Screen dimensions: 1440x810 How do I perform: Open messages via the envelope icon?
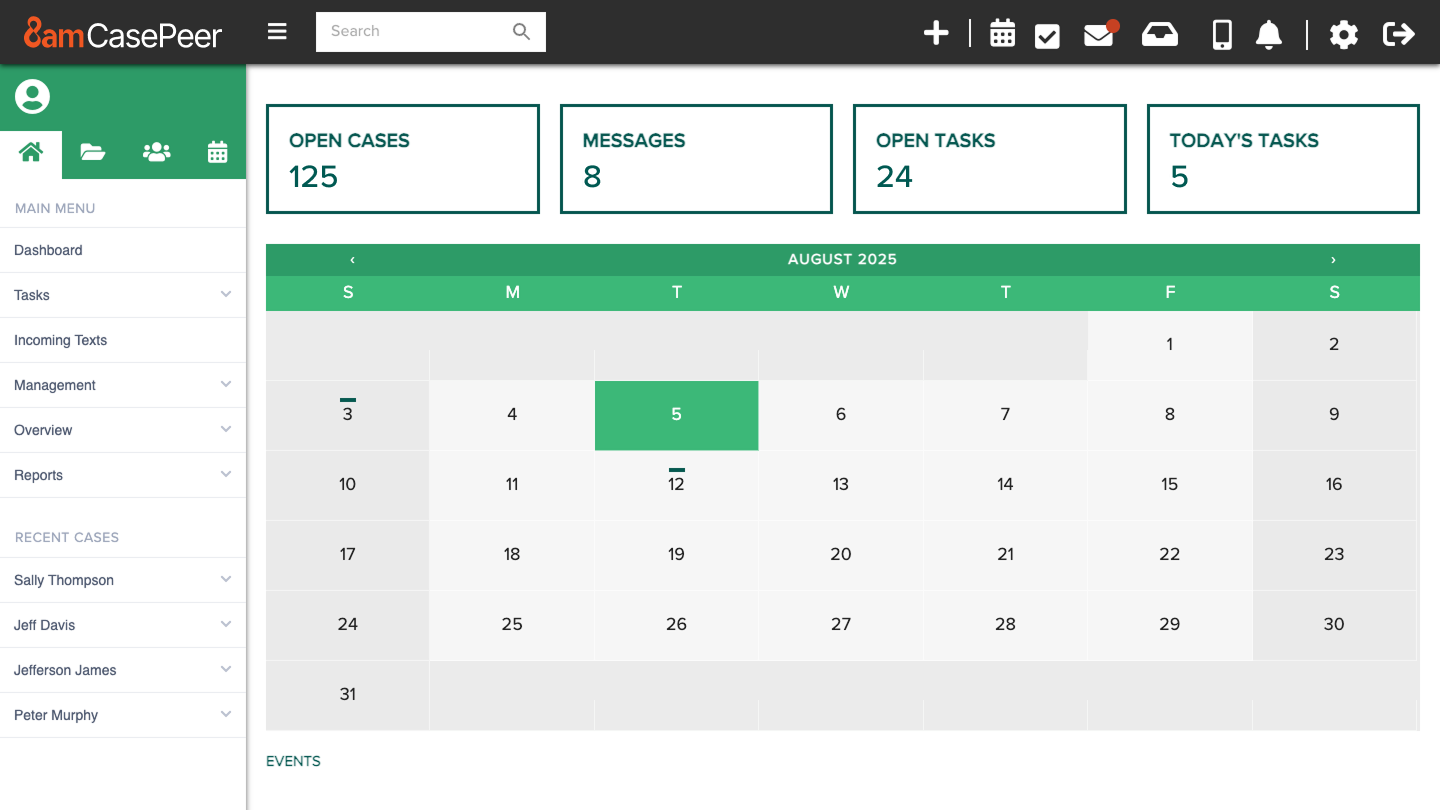[x=1097, y=34]
